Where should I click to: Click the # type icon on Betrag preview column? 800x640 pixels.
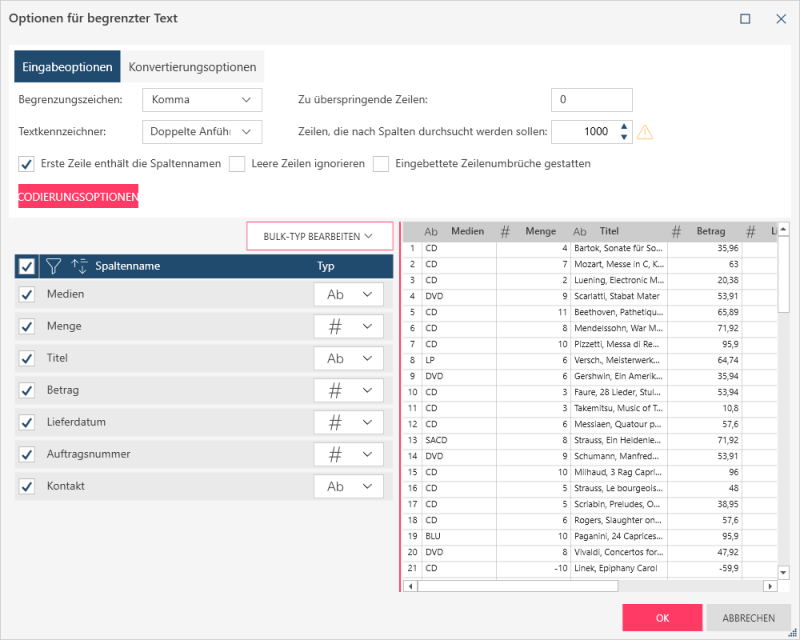click(677, 231)
